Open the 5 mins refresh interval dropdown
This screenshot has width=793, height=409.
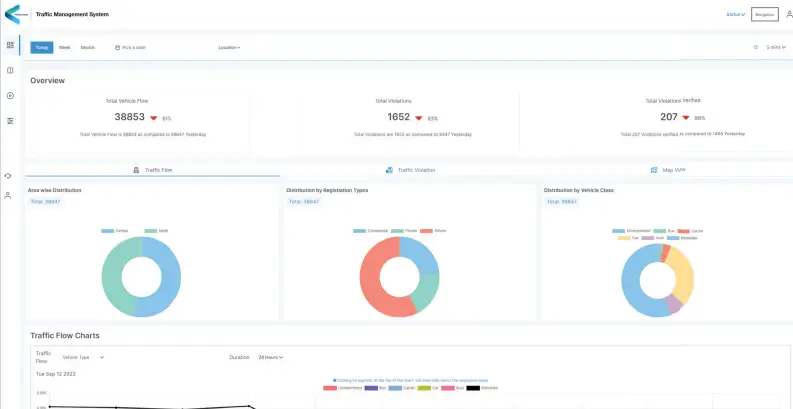776,47
